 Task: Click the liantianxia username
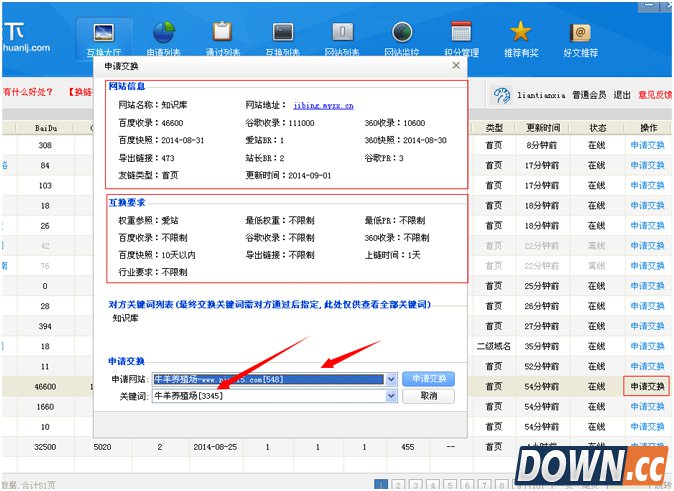tap(541, 95)
